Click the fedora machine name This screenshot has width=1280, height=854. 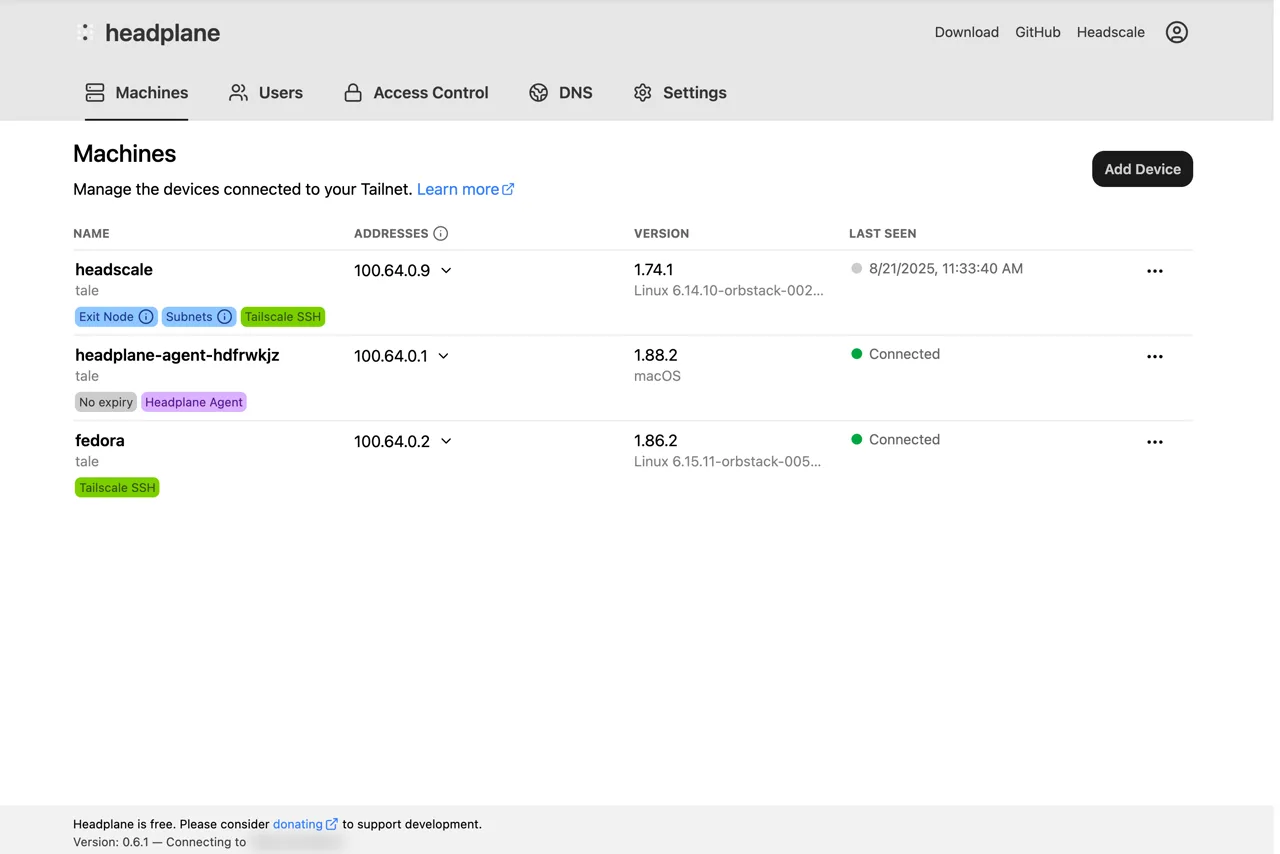point(100,440)
